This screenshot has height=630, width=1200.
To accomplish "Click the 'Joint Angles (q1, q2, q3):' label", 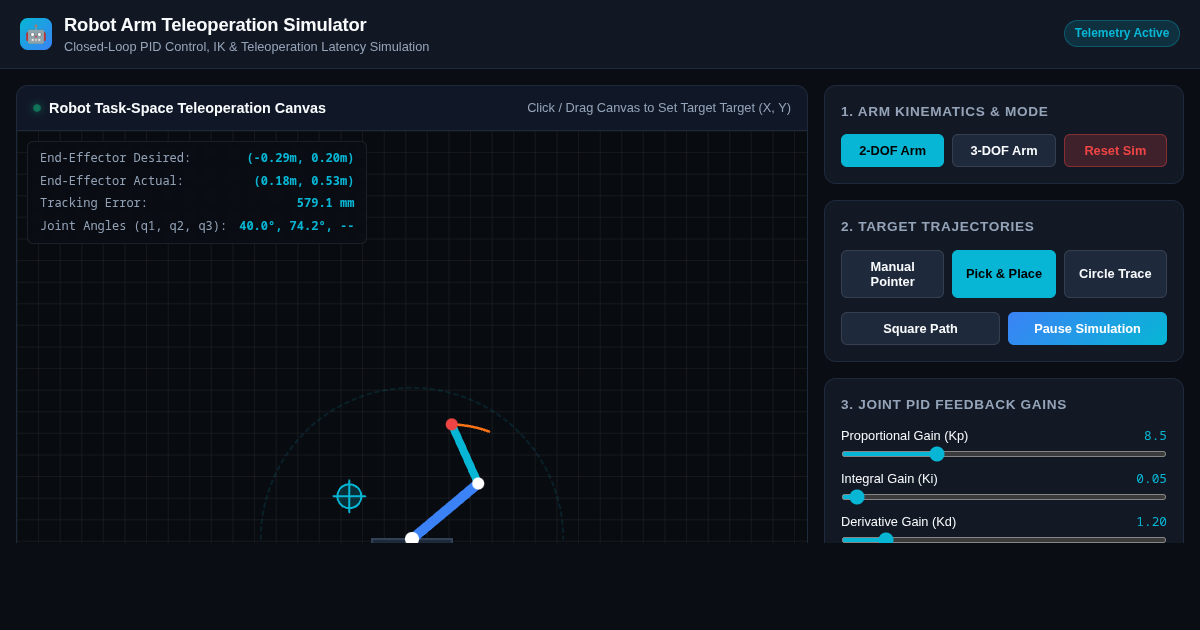I will click(133, 226).
